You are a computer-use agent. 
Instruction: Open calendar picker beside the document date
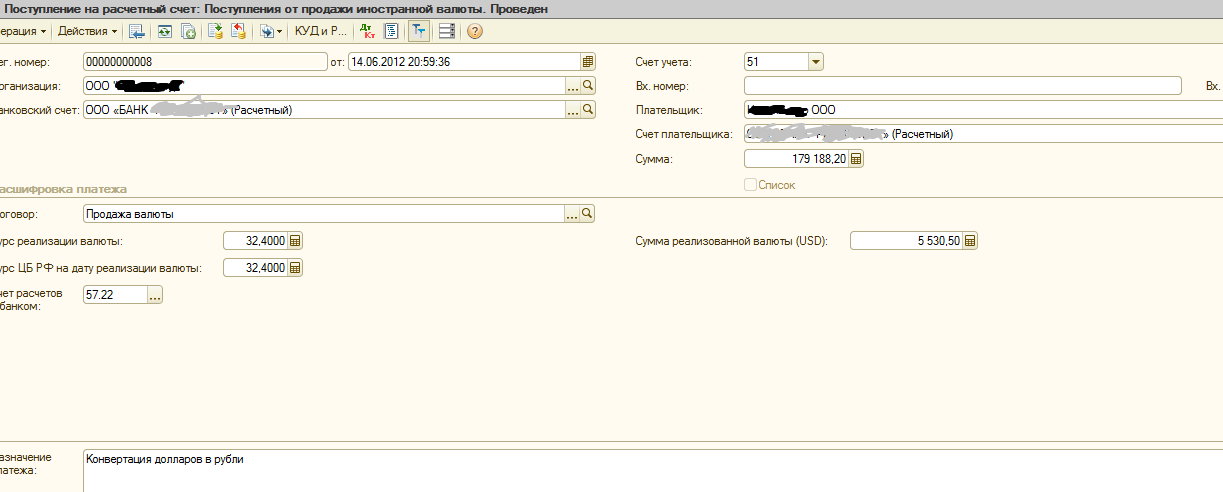pyautogui.click(x=588, y=62)
